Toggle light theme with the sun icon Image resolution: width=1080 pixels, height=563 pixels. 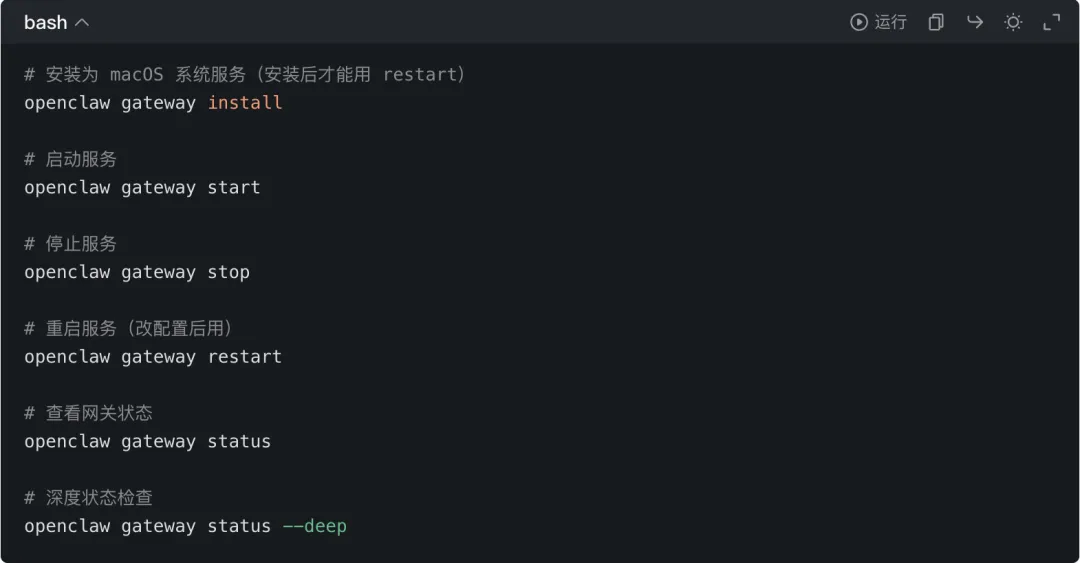point(1013,22)
